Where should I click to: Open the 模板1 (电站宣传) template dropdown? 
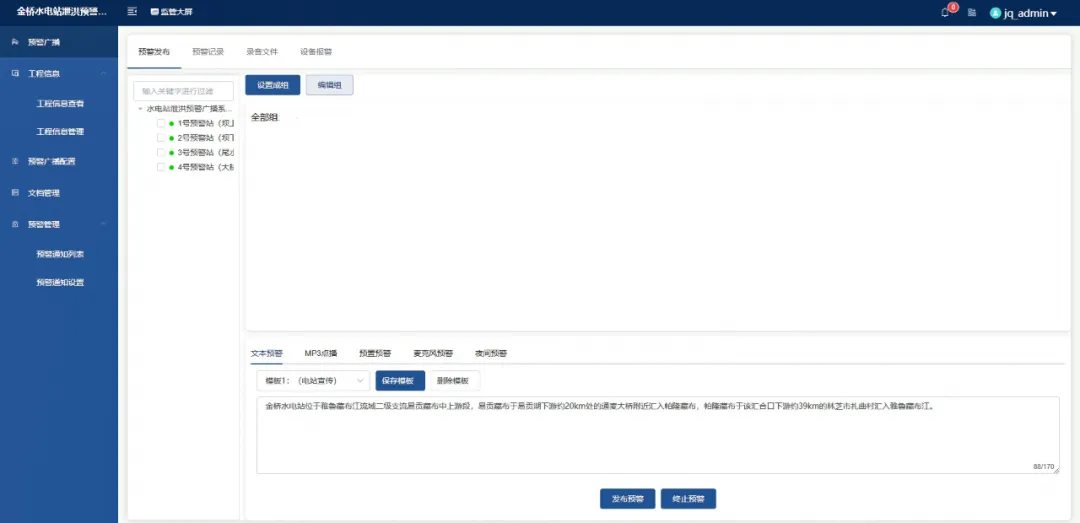pyautogui.click(x=313, y=380)
